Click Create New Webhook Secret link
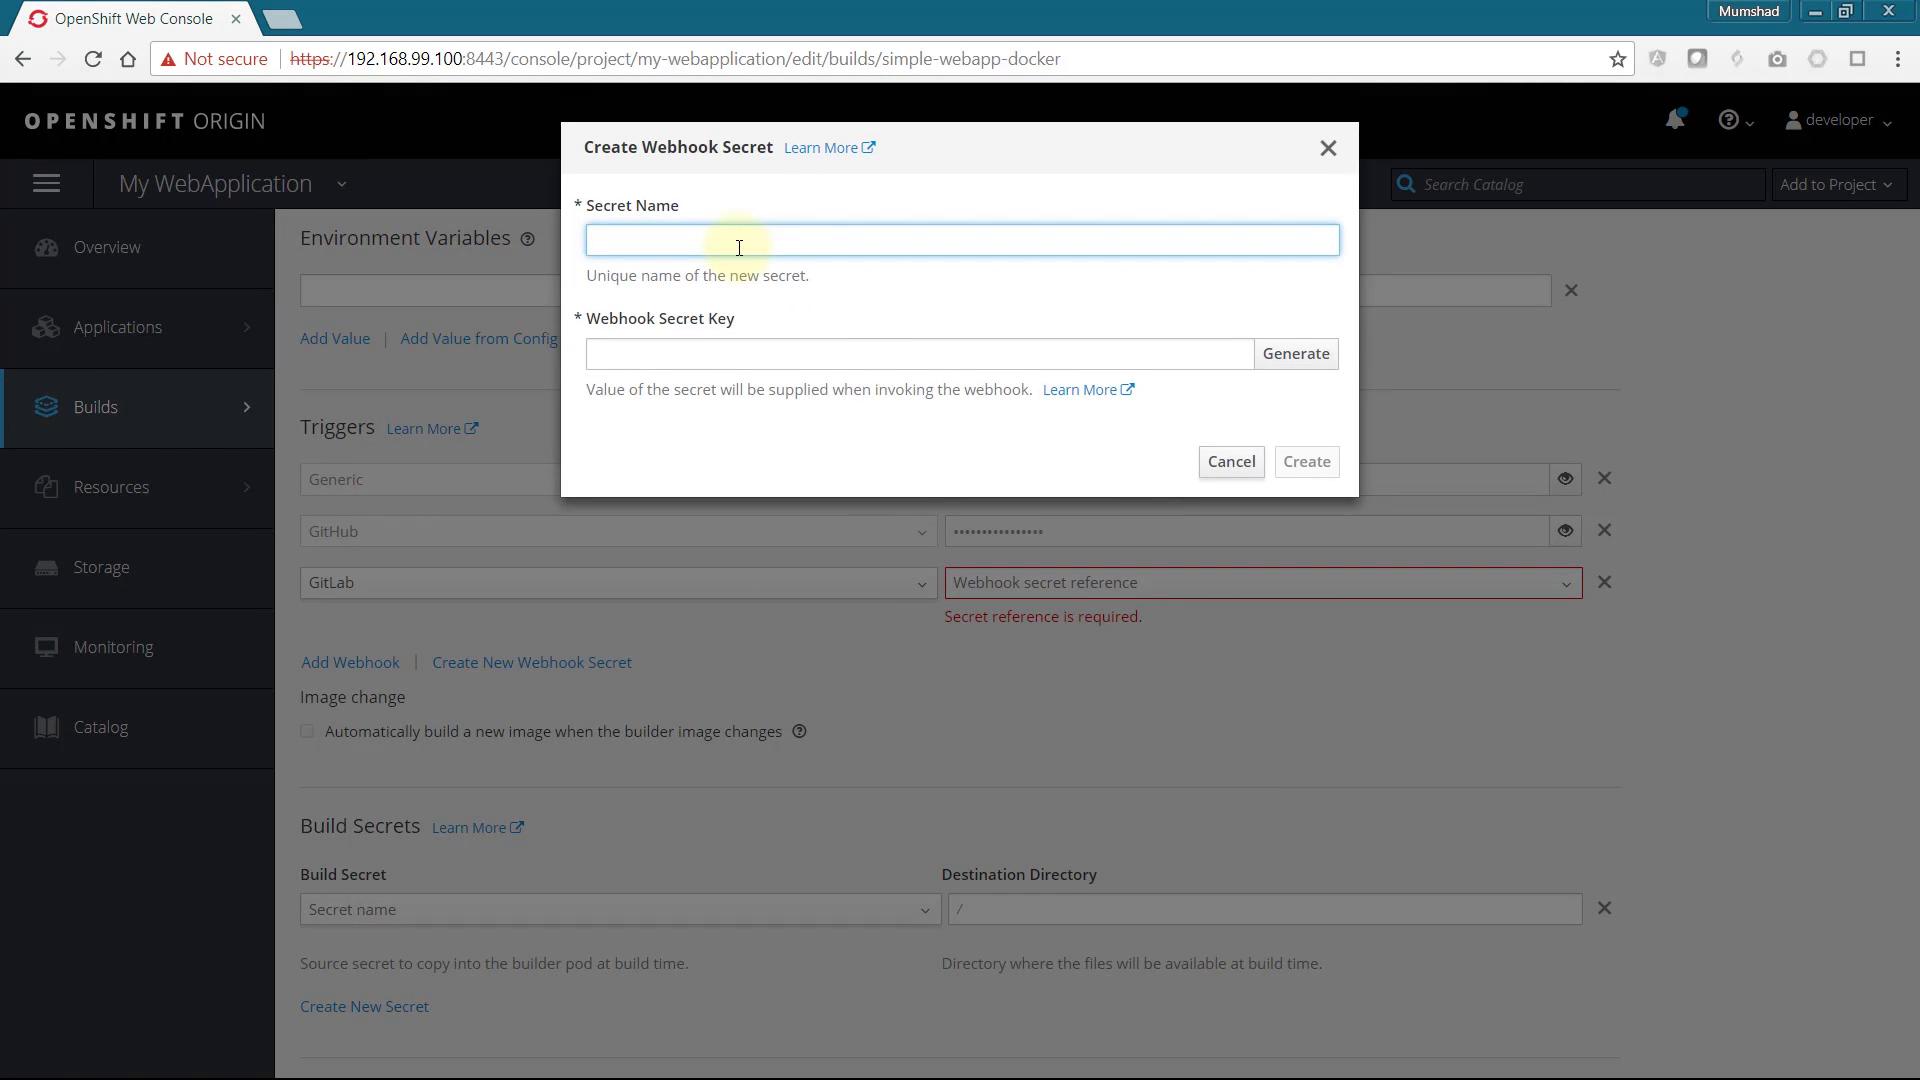Screen dimensions: 1920x1080 coord(532,663)
